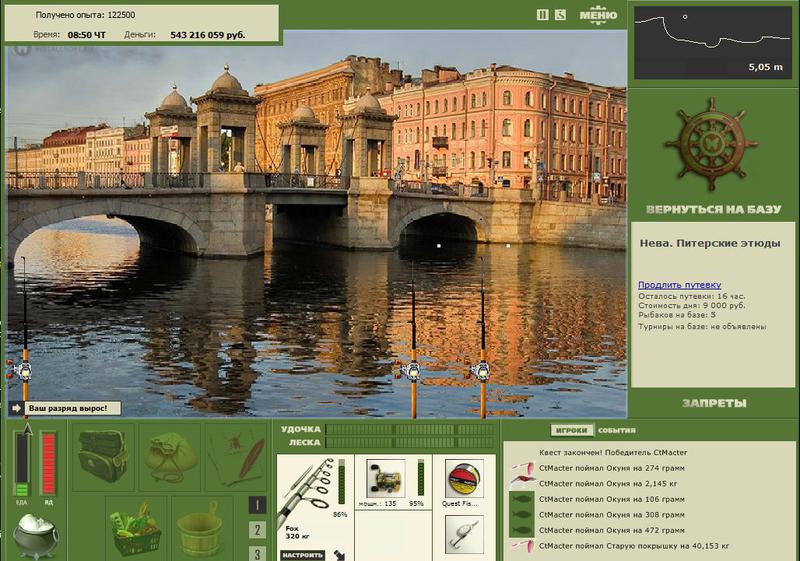Select the leftmost fishing rod's reel

tap(22, 370)
